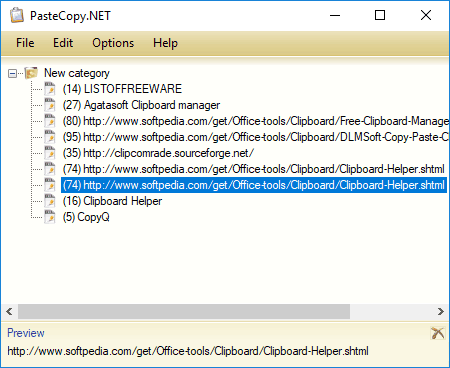Click the clip icon of the (80) Free-Clipboard-Manager URL
This screenshot has height=368, width=450.
[50, 121]
